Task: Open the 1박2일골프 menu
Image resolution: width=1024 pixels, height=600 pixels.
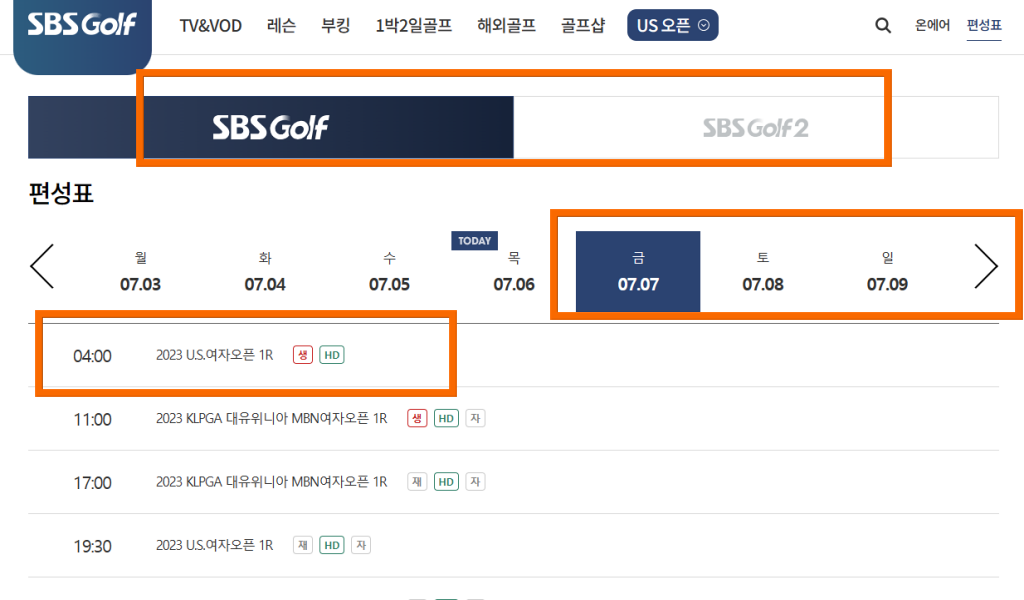Action: click(413, 25)
